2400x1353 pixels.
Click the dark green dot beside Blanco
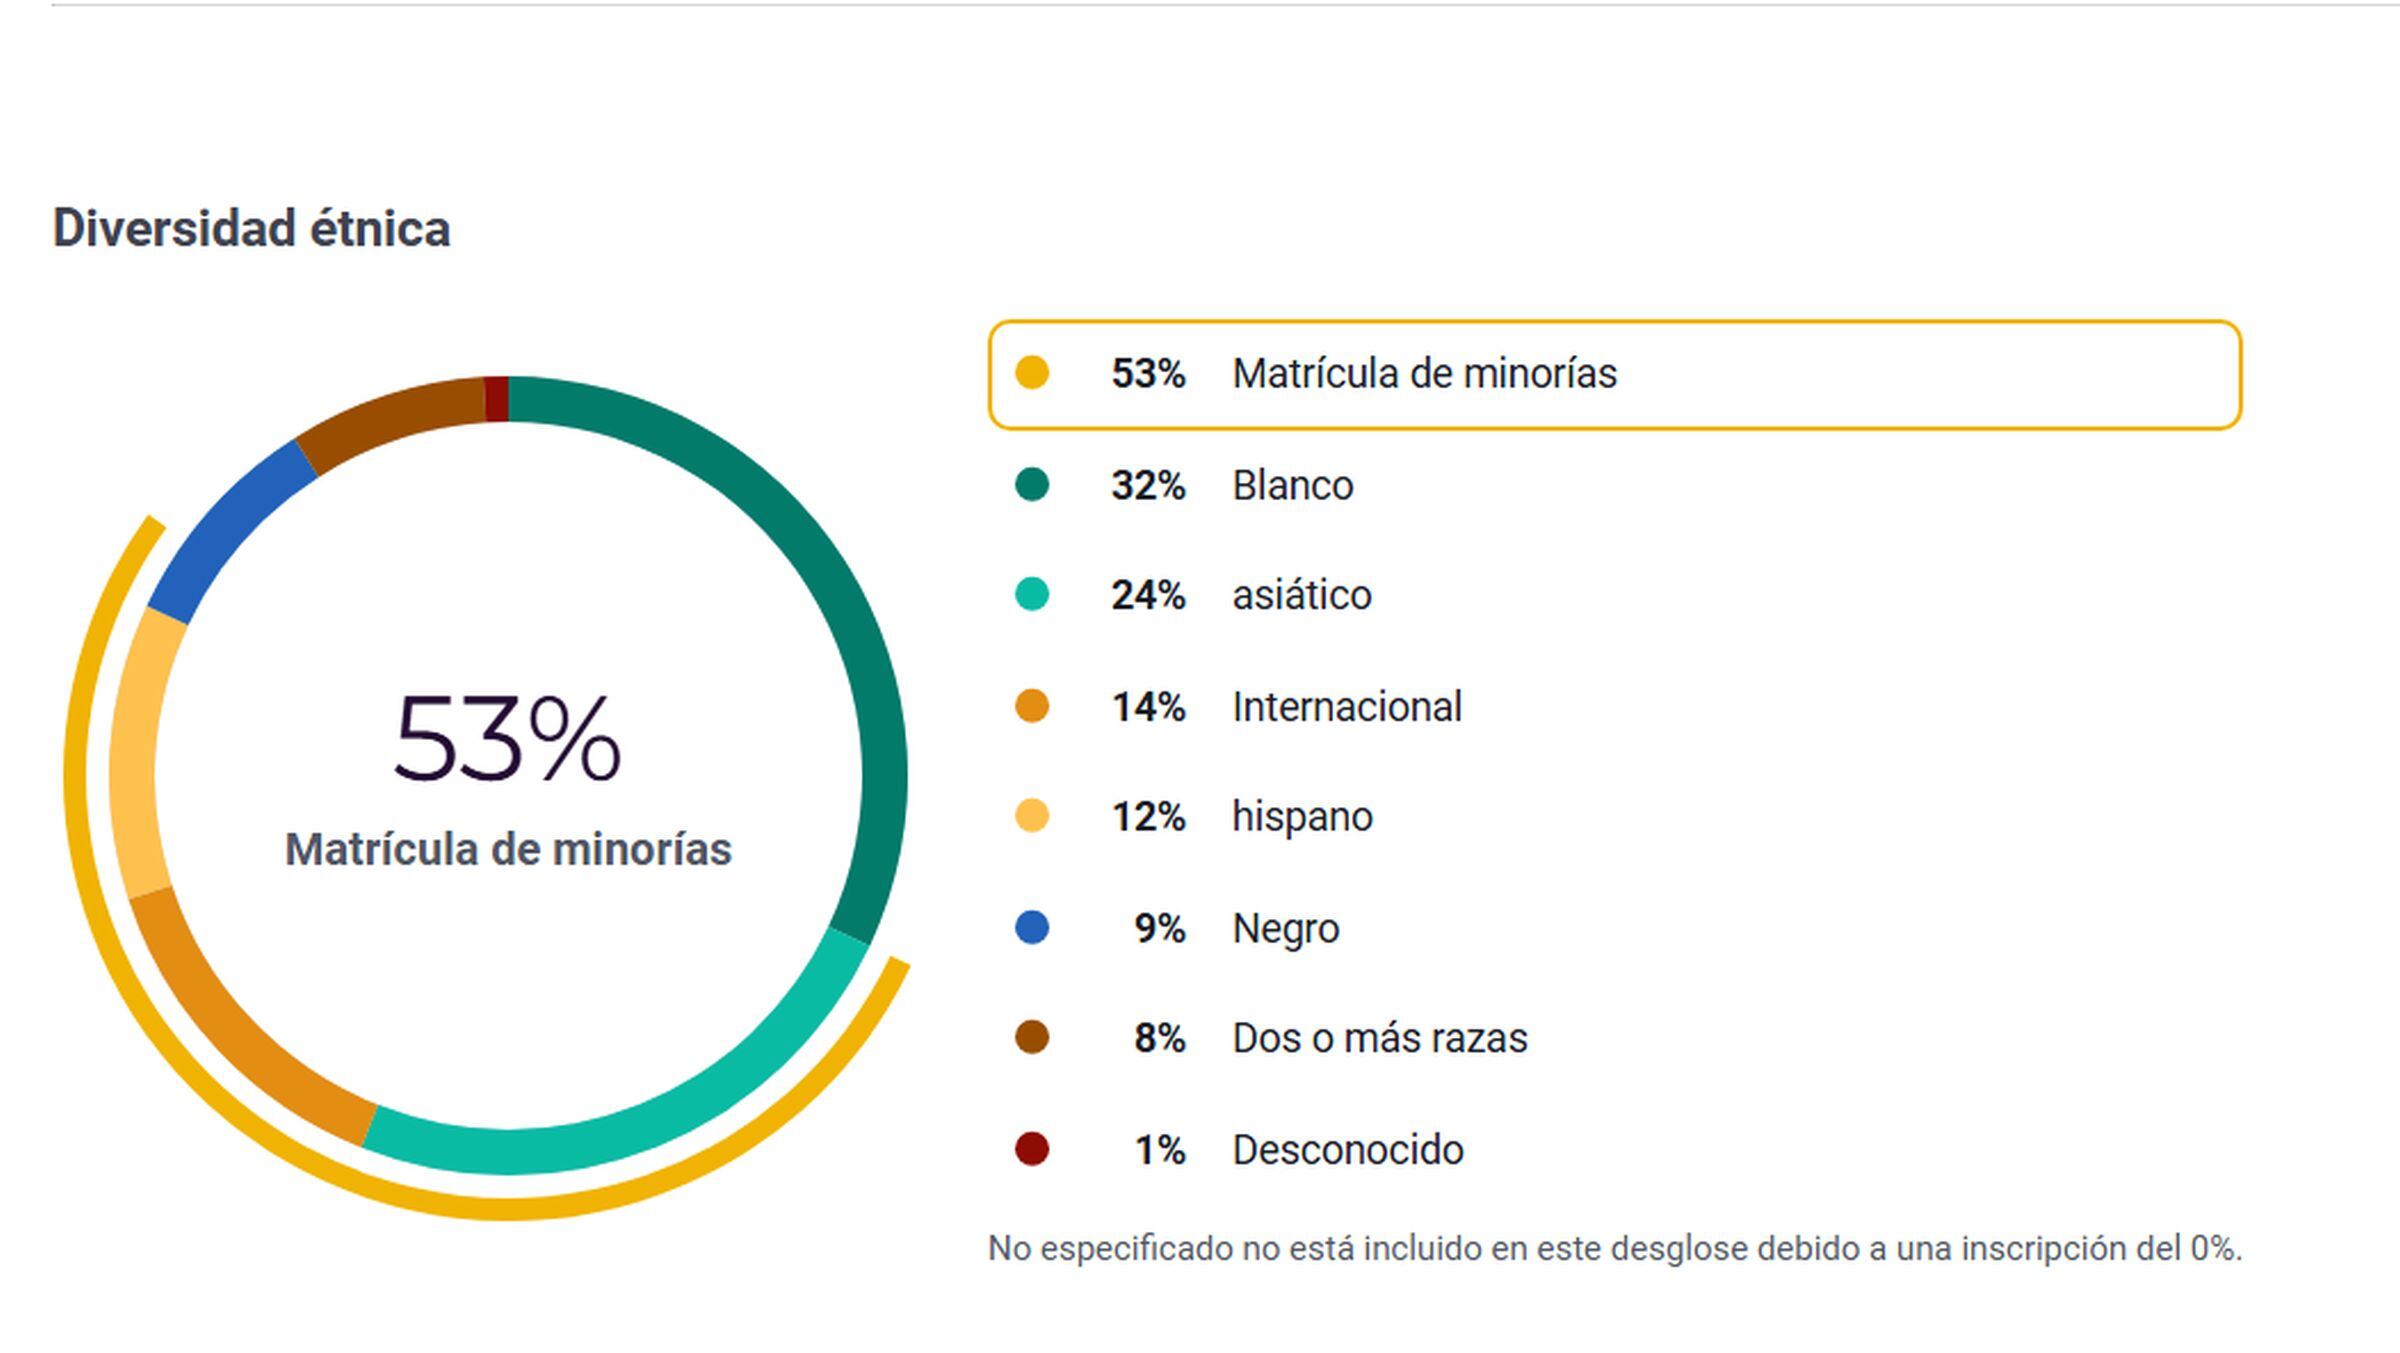click(1031, 485)
